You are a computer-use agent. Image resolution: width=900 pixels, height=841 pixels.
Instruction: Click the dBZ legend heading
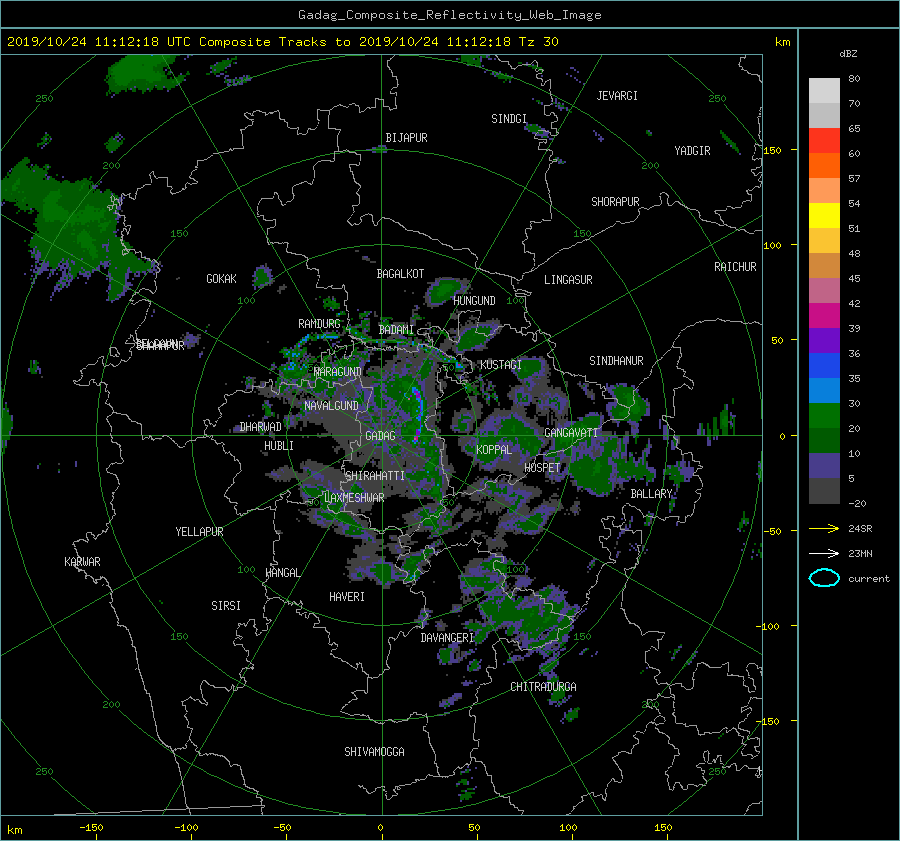tap(848, 54)
